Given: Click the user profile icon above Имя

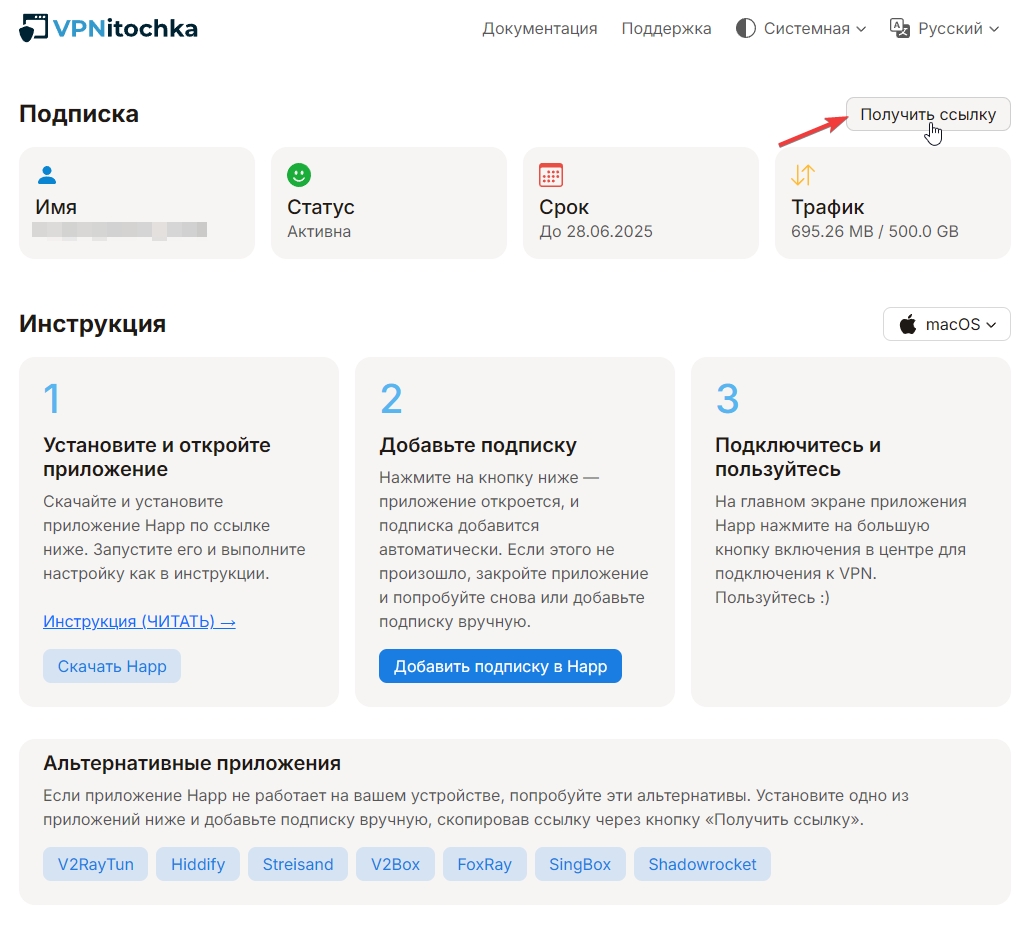Looking at the screenshot, I should pyautogui.click(x=46, y=175).
